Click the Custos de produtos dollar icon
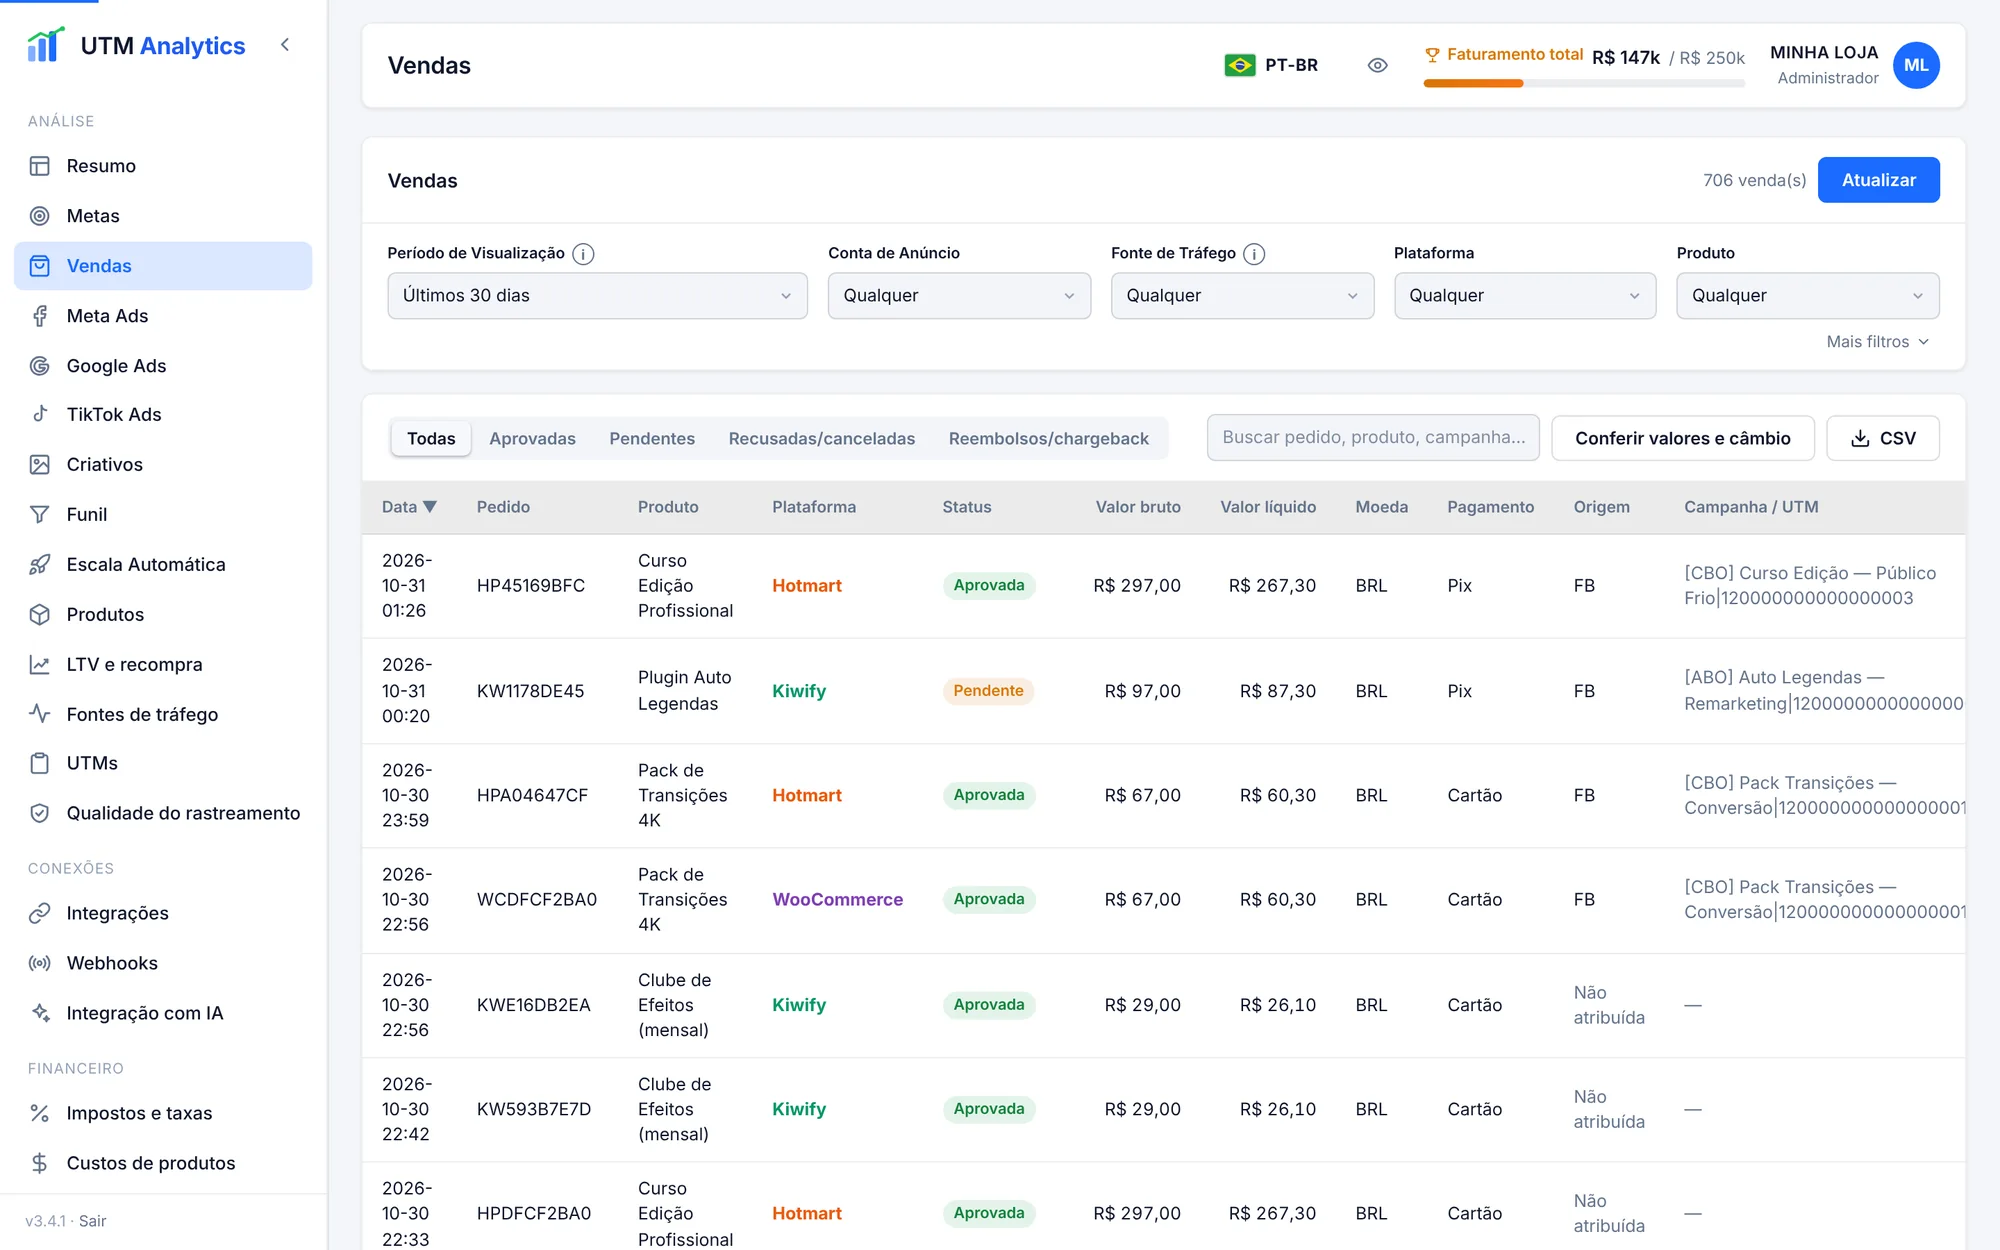Viewport: 2000px width, 1250px height. 40,1163
